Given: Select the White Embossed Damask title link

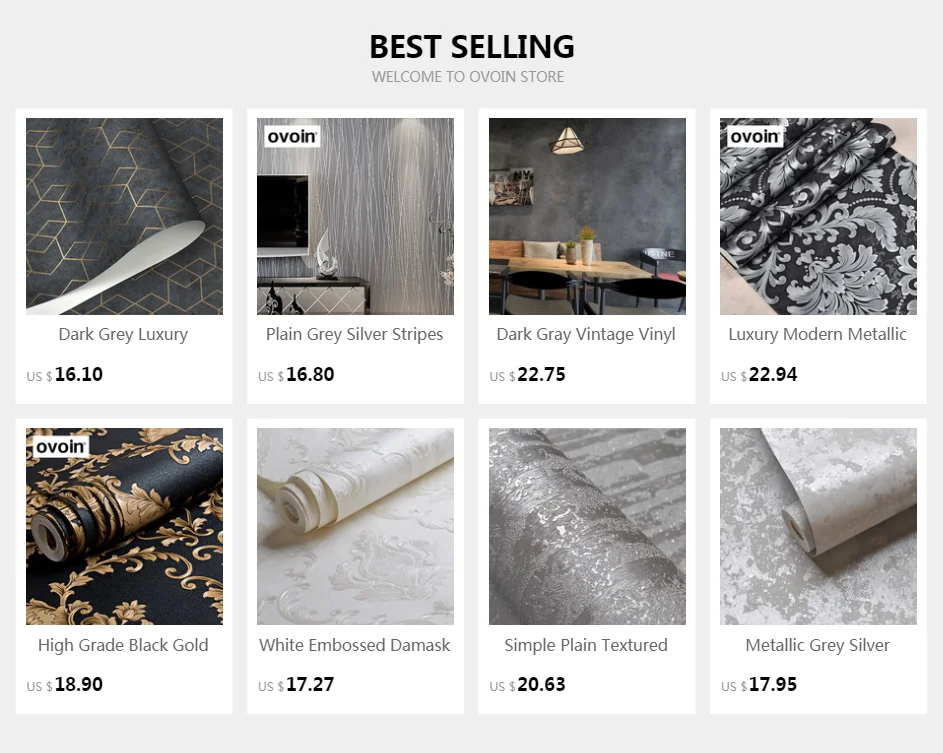Looking at the screenshot, I should tap(355, 645).
